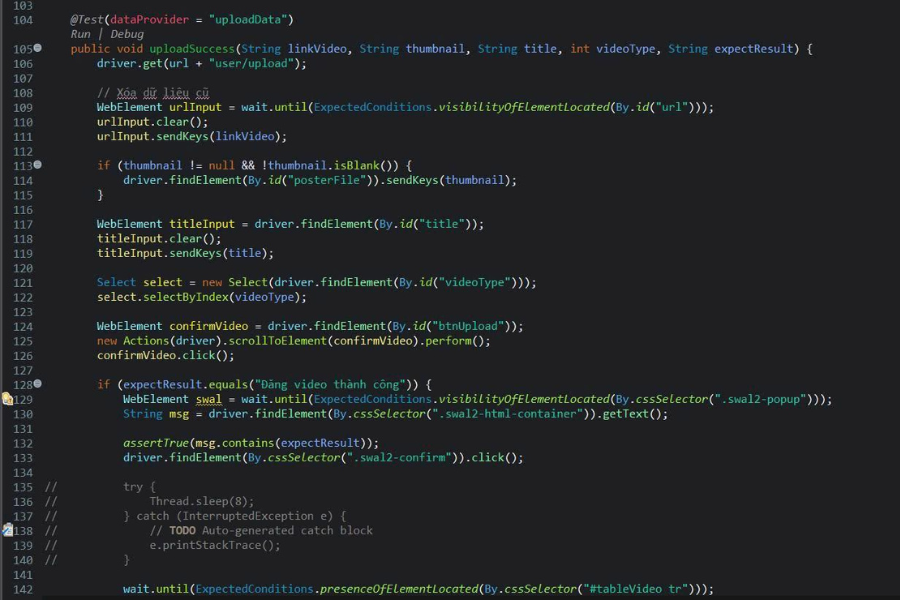Click the Run code lens link

point(80,34)
